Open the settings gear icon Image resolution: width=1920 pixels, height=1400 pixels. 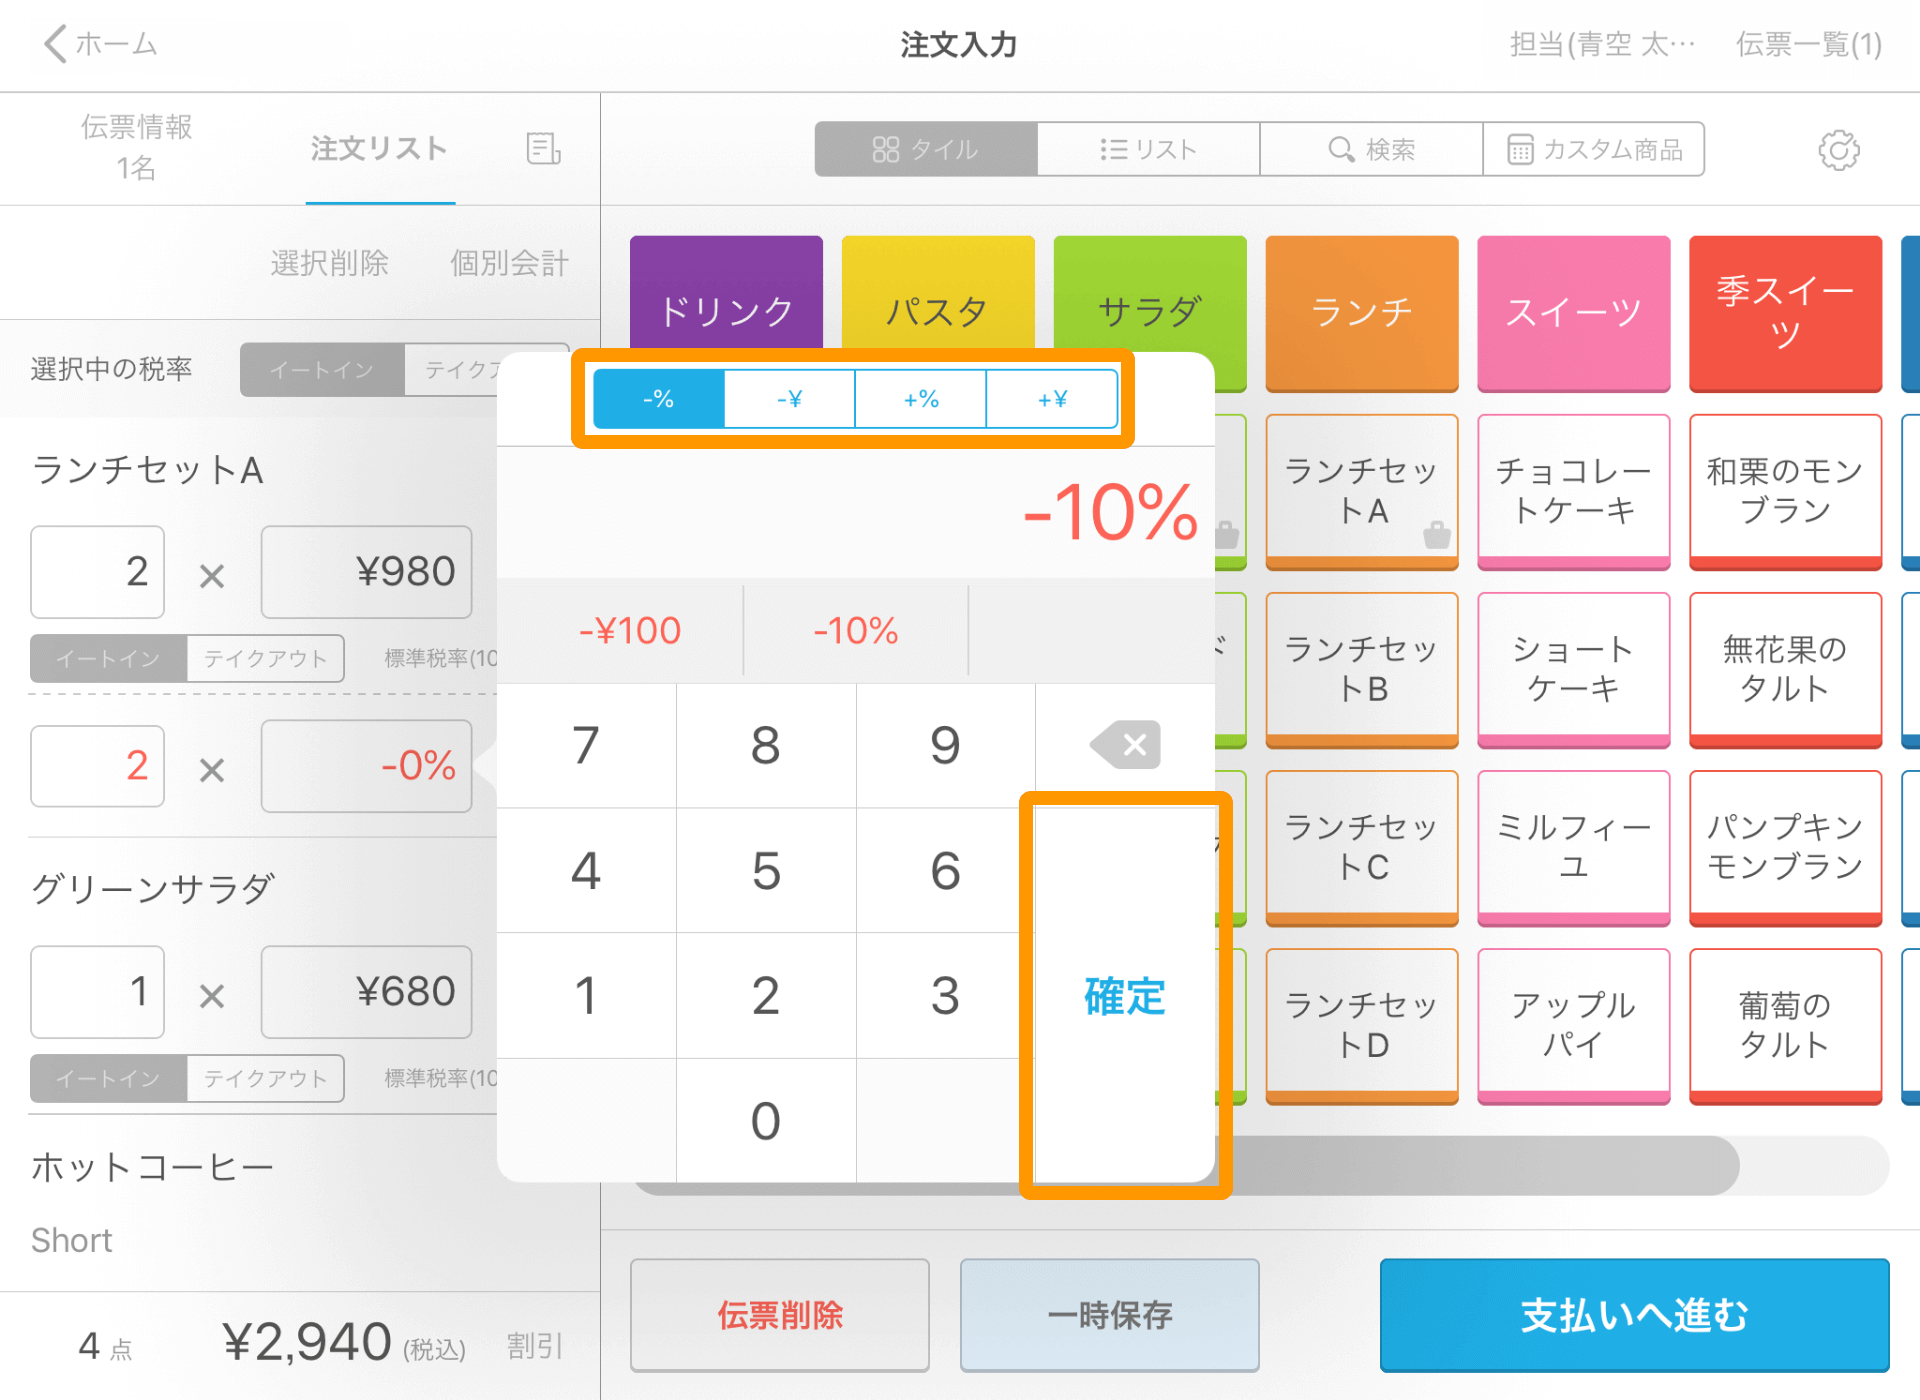click(1838, 150)
